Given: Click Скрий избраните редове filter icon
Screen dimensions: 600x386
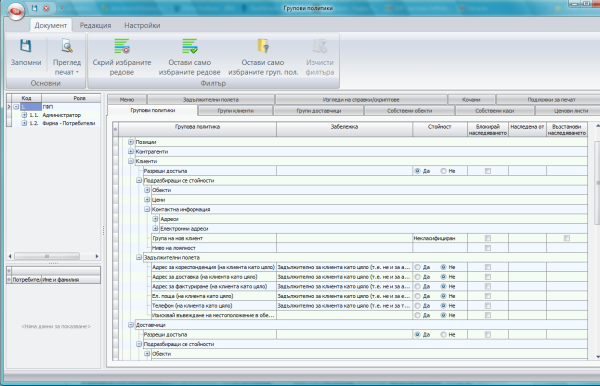Looking at the screenshot, I should pyautogui.click(x=122, y=46).
